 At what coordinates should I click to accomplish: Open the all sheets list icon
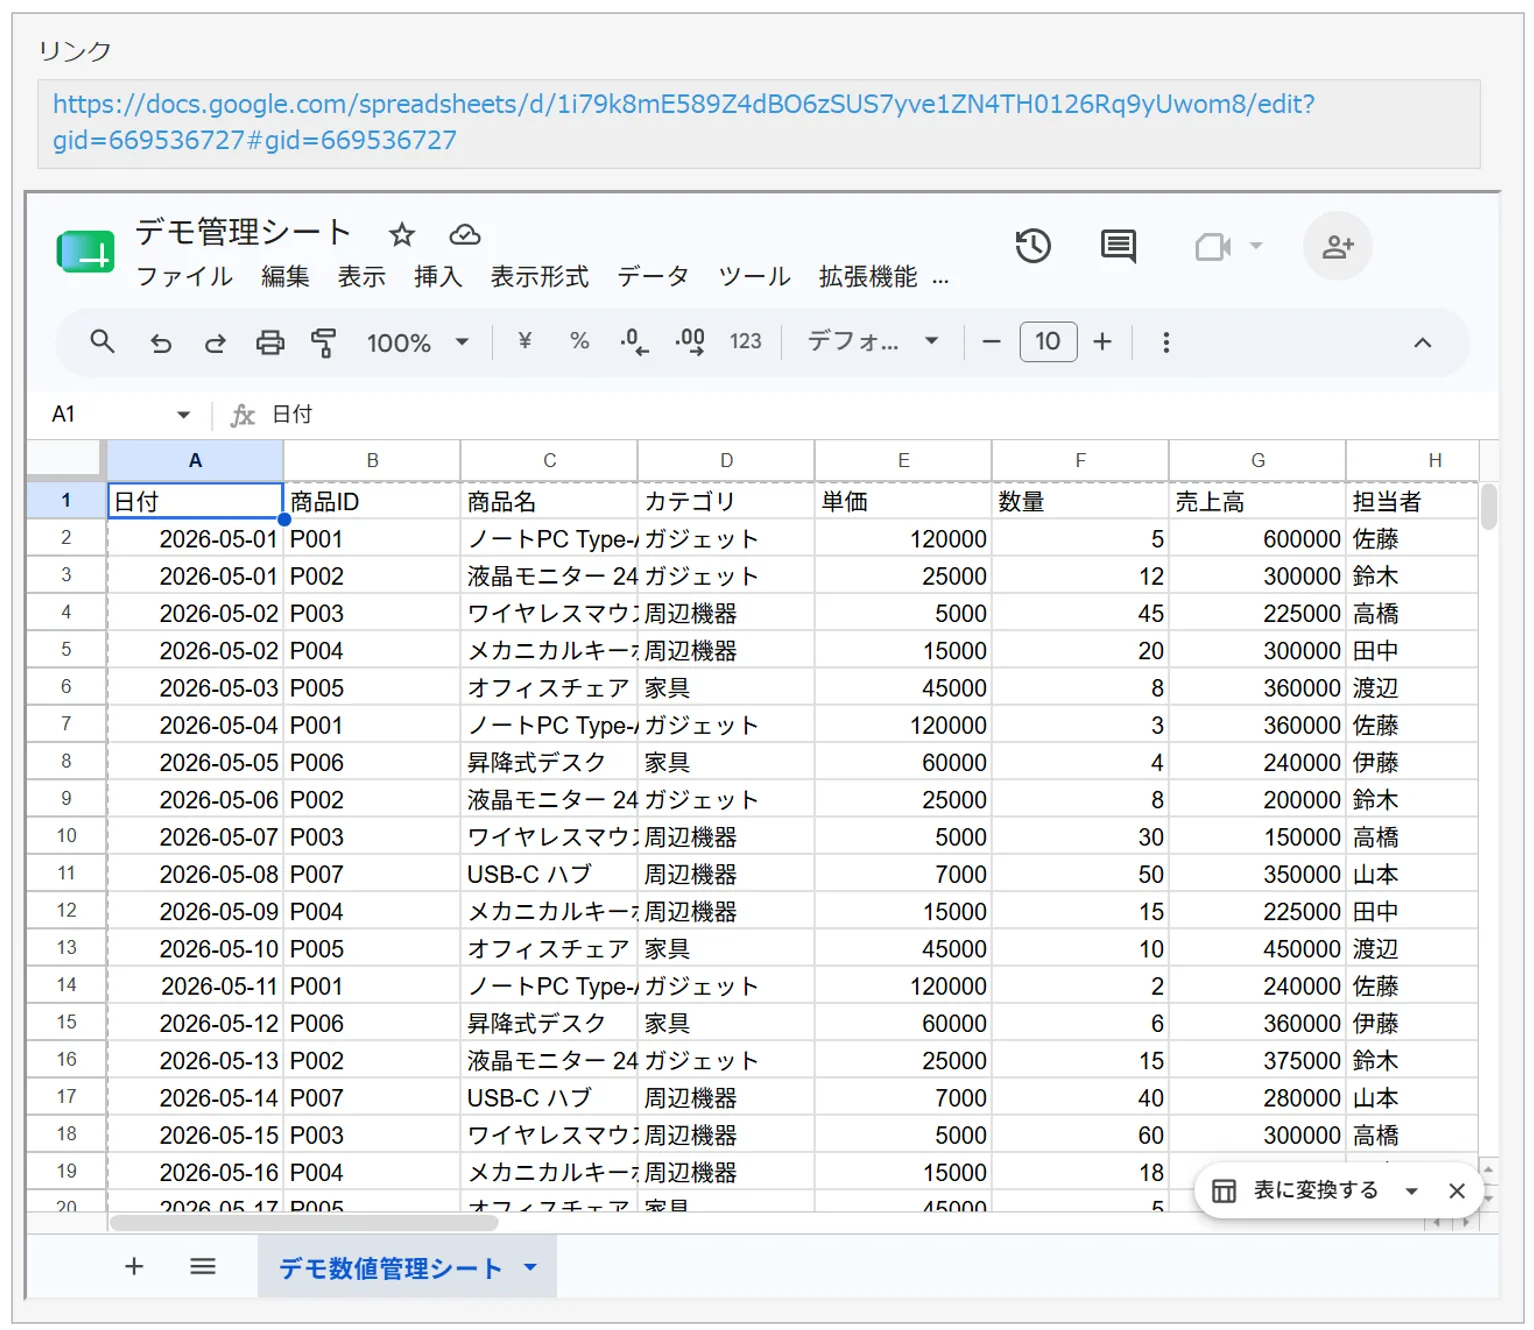(x=203, y=1267)
